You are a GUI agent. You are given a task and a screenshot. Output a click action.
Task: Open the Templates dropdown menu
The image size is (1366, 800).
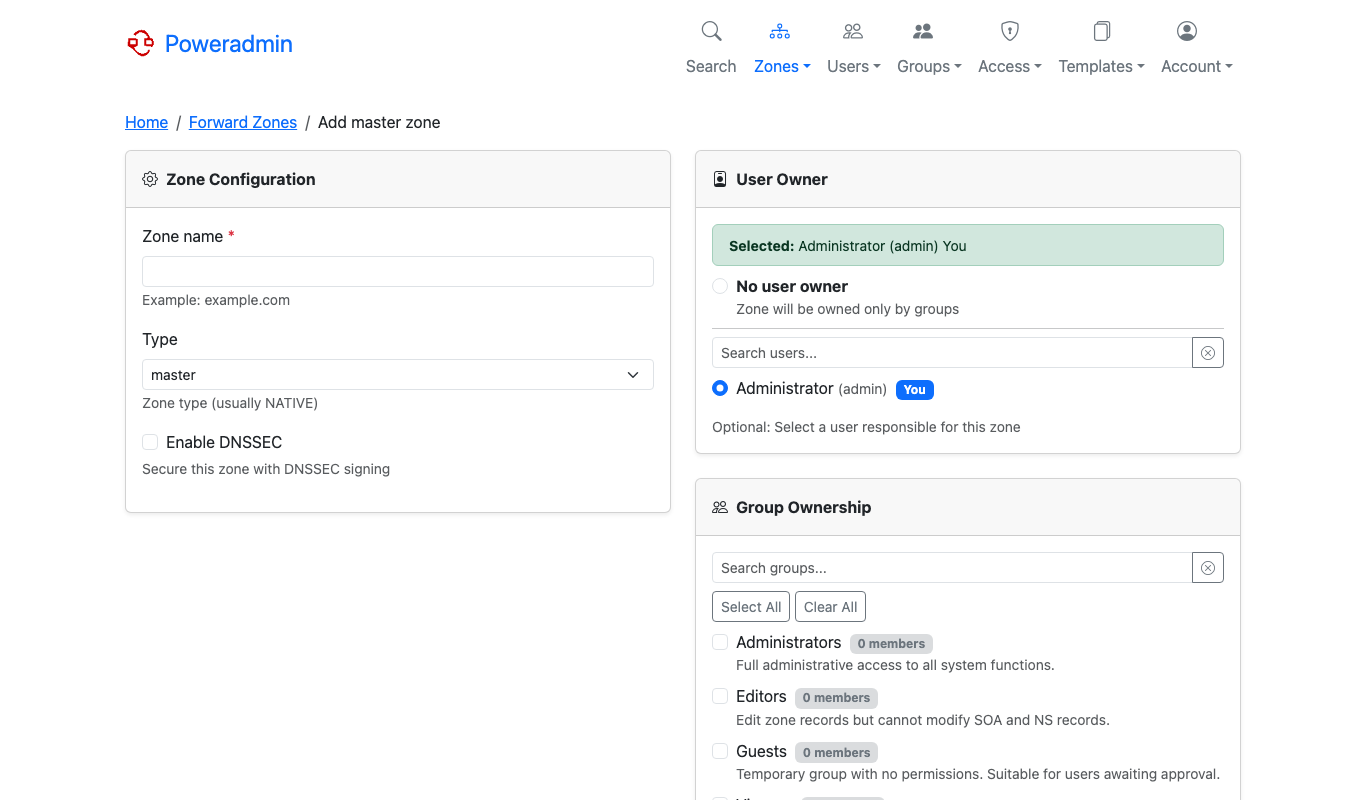(1101, 66)
